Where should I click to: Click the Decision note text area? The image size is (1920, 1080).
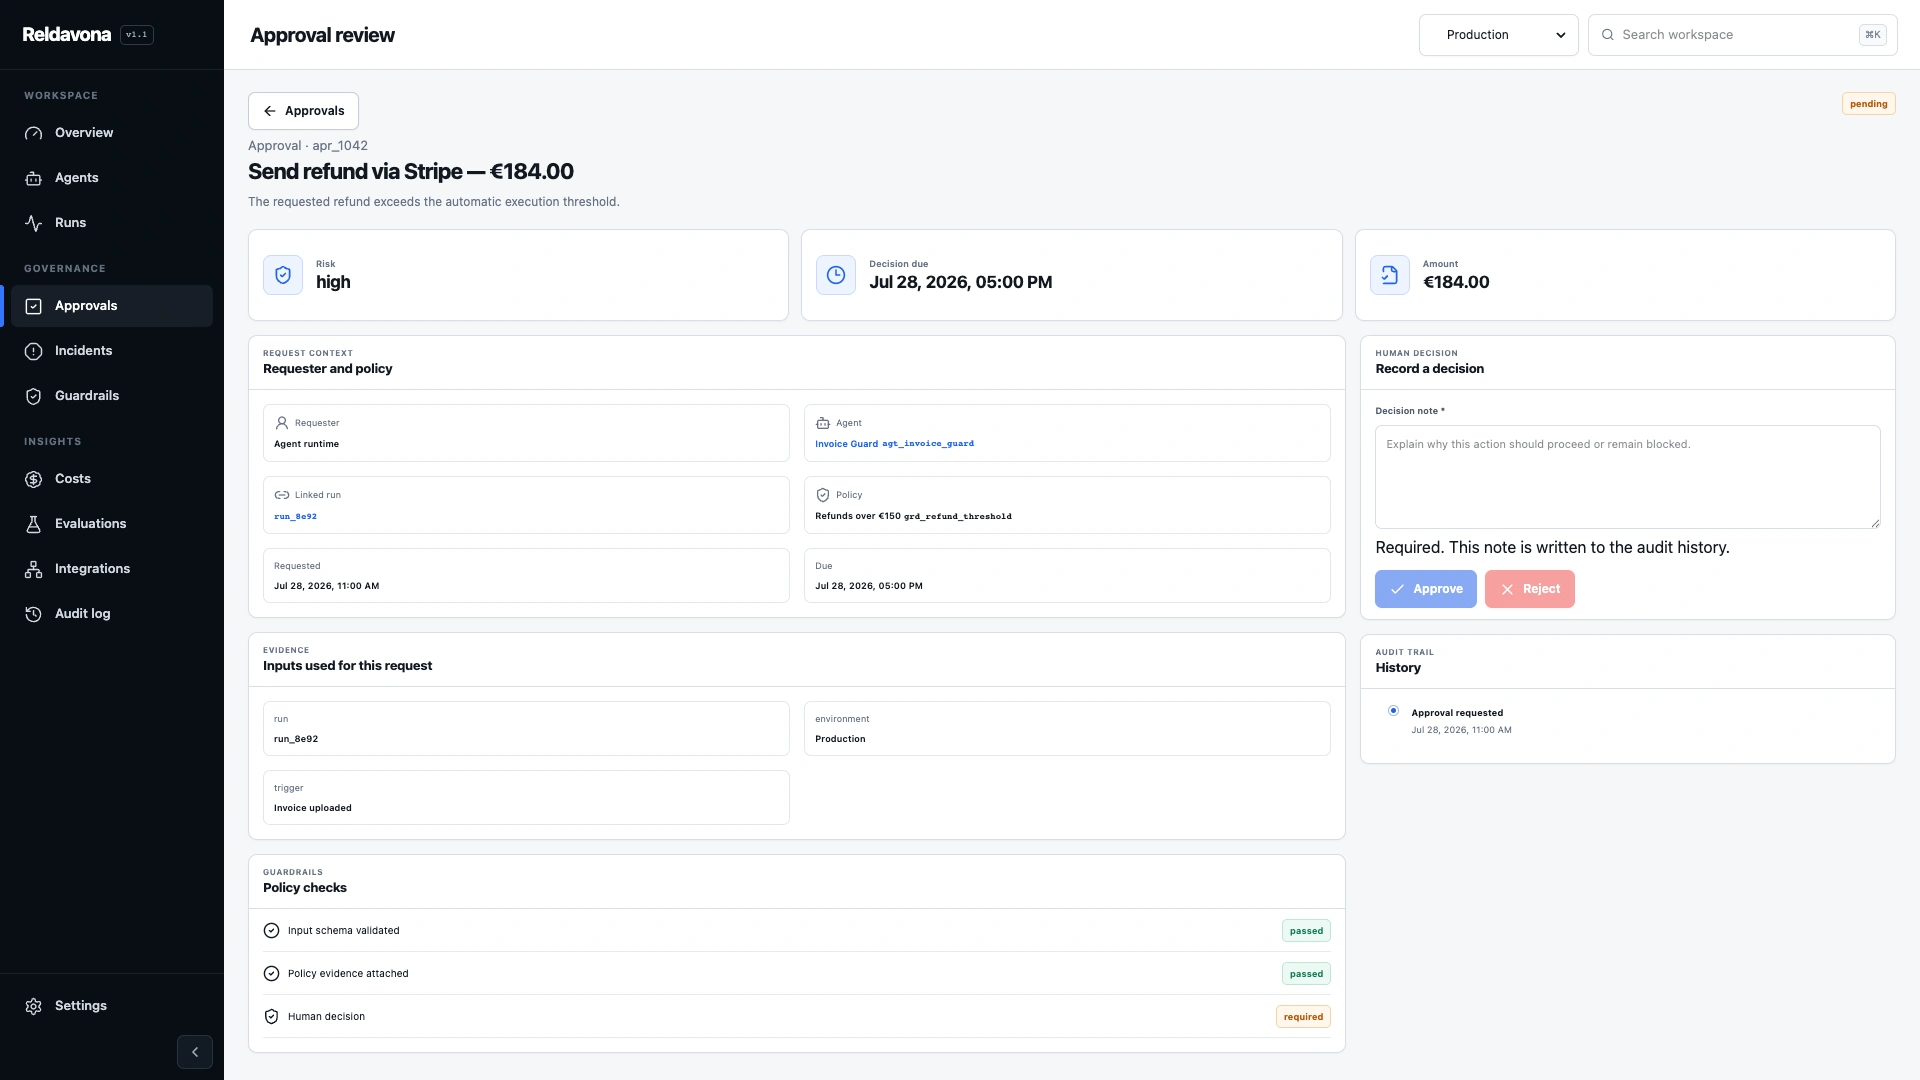1627,477
